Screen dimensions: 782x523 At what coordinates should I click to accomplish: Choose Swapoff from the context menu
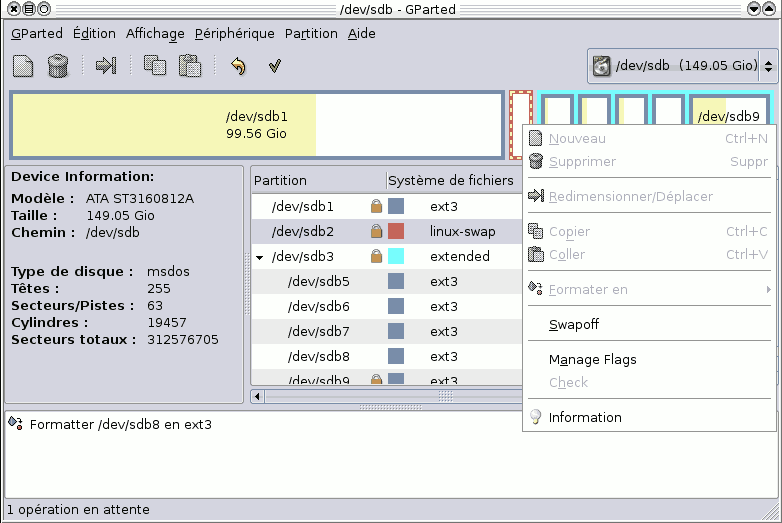tap(574, 325)
